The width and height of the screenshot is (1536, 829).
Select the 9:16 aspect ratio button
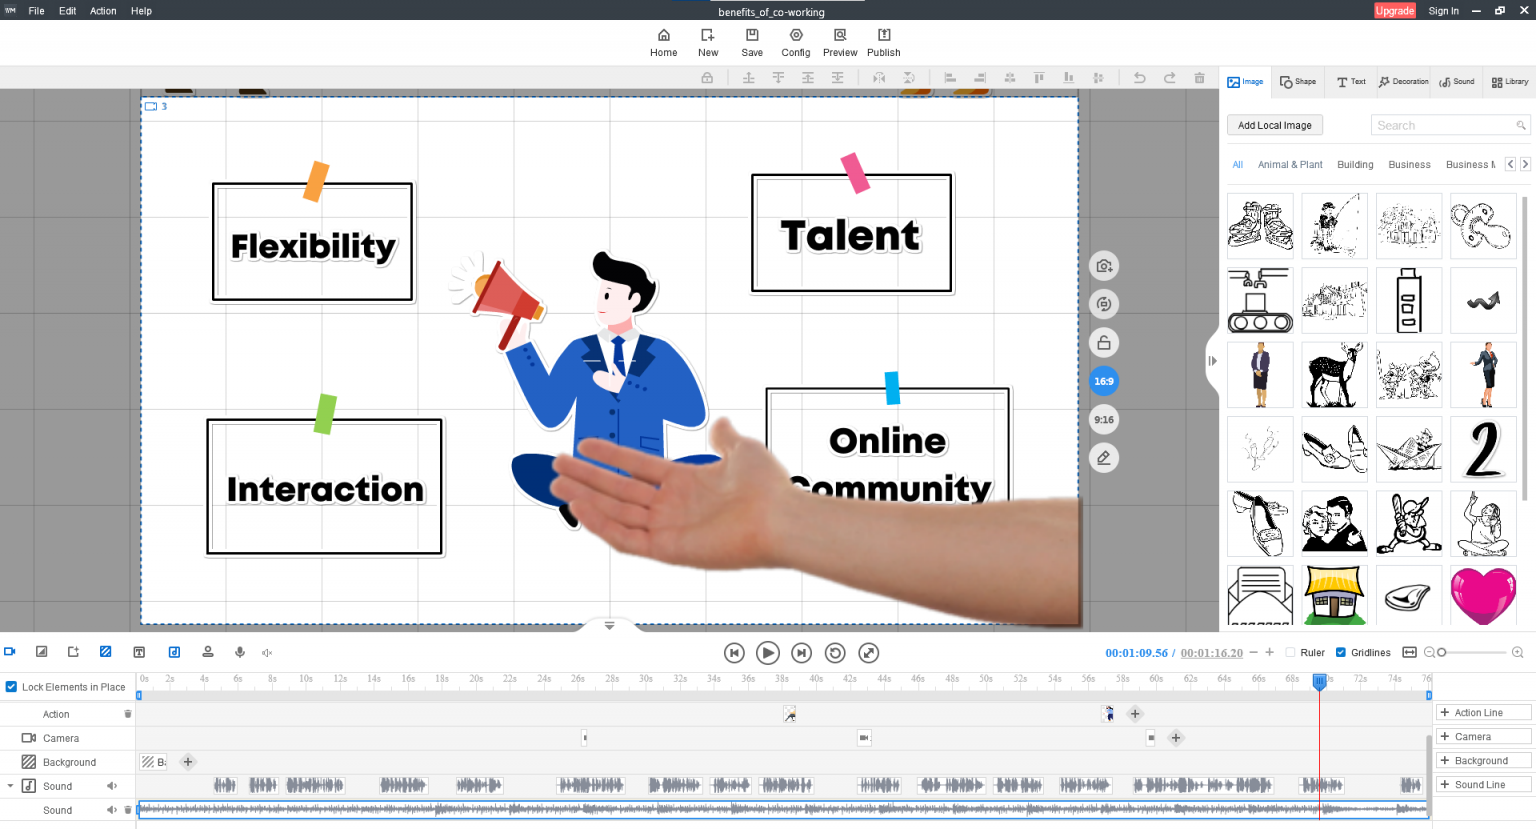point(1103,420)
